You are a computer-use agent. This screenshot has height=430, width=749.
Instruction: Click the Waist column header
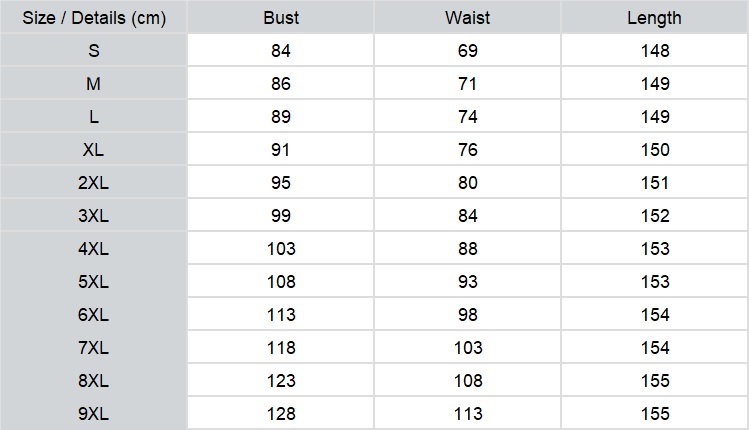pyautogui.click(x=468, y=18)
